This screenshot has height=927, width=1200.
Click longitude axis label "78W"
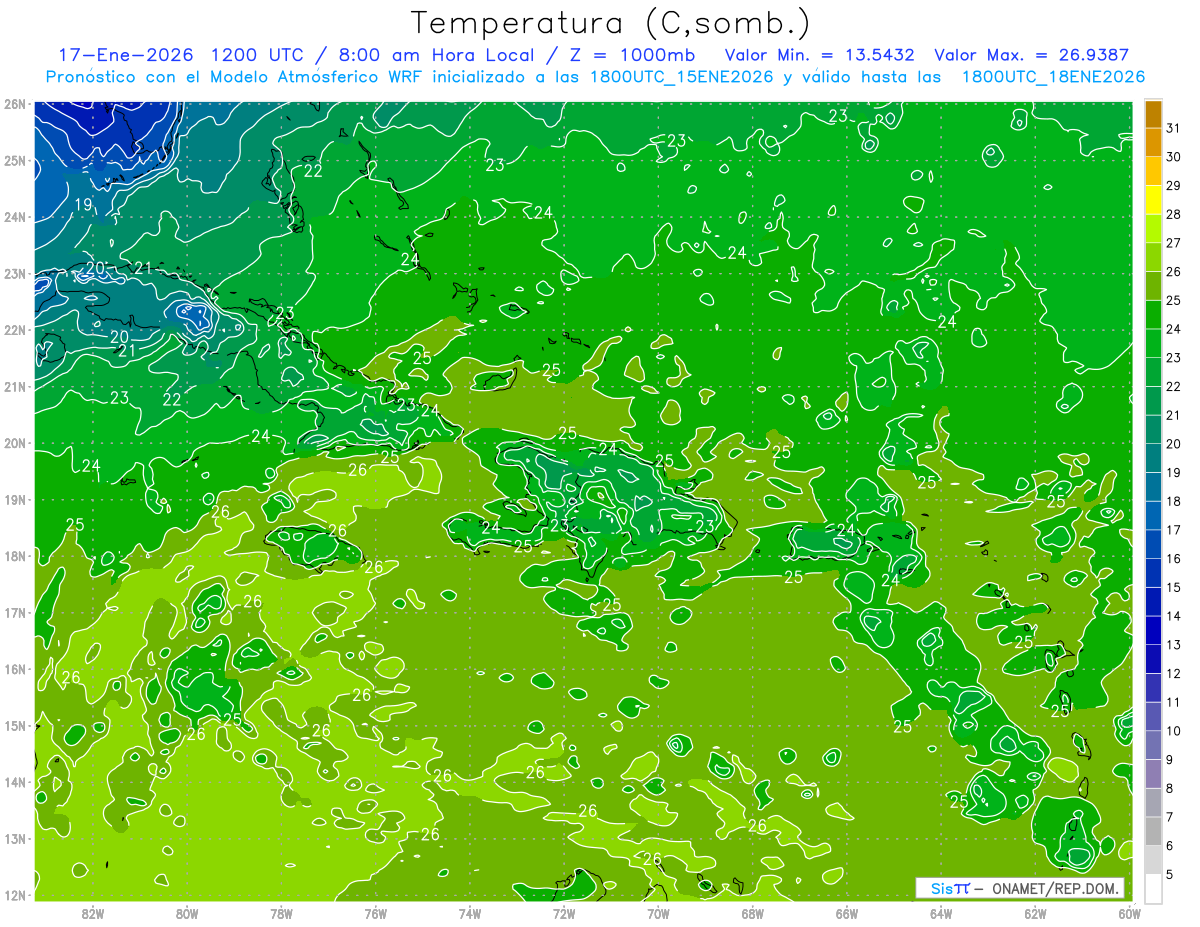pos(282,913)
